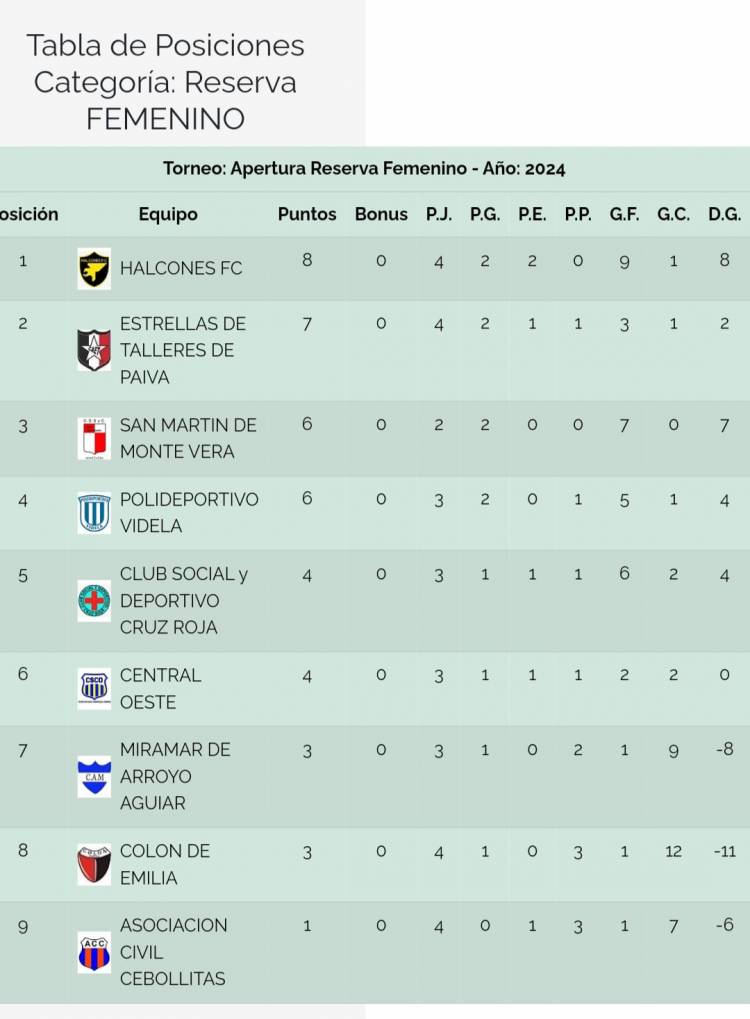Click Miramar de Arroyo Aguiar CAM logo

click(94, 776)
